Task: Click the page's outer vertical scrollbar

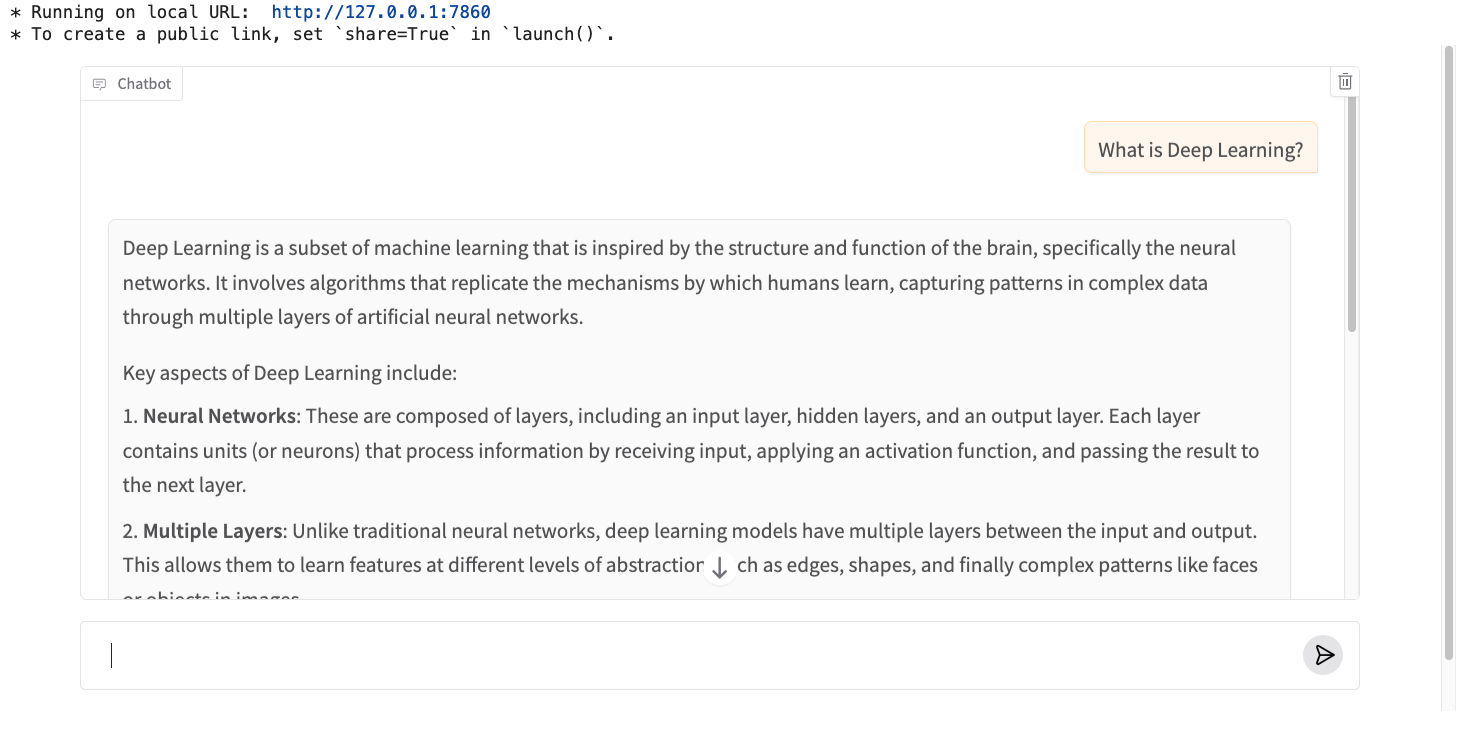Action: click(1448, 350)
